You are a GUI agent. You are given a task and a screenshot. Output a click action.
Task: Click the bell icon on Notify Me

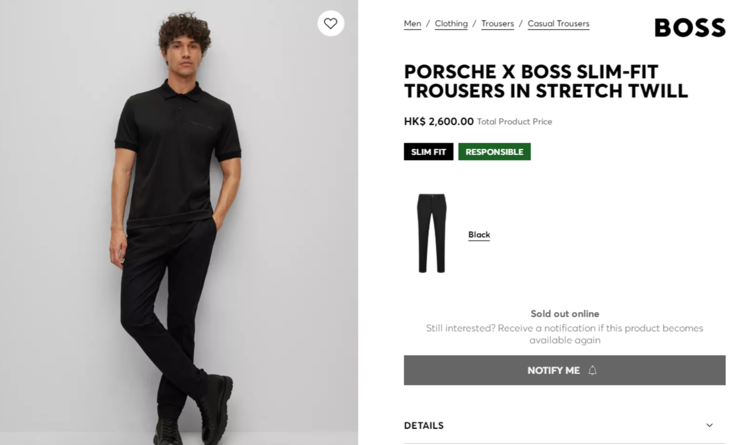click(x=593, y=370)
